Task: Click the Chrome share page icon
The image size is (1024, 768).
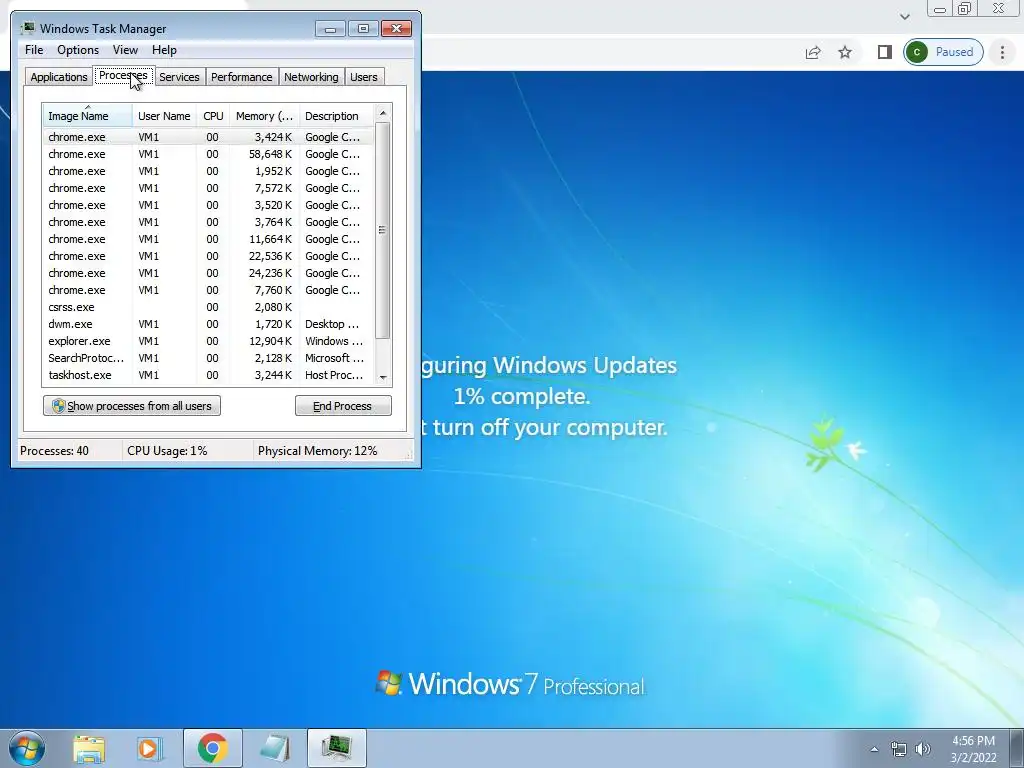Action: (x=813, y=52)
